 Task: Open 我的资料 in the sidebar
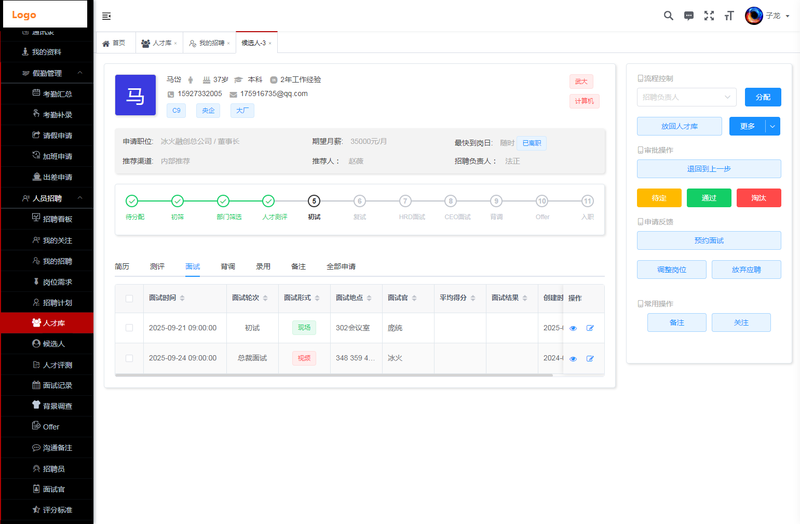[x=47, y=52]
